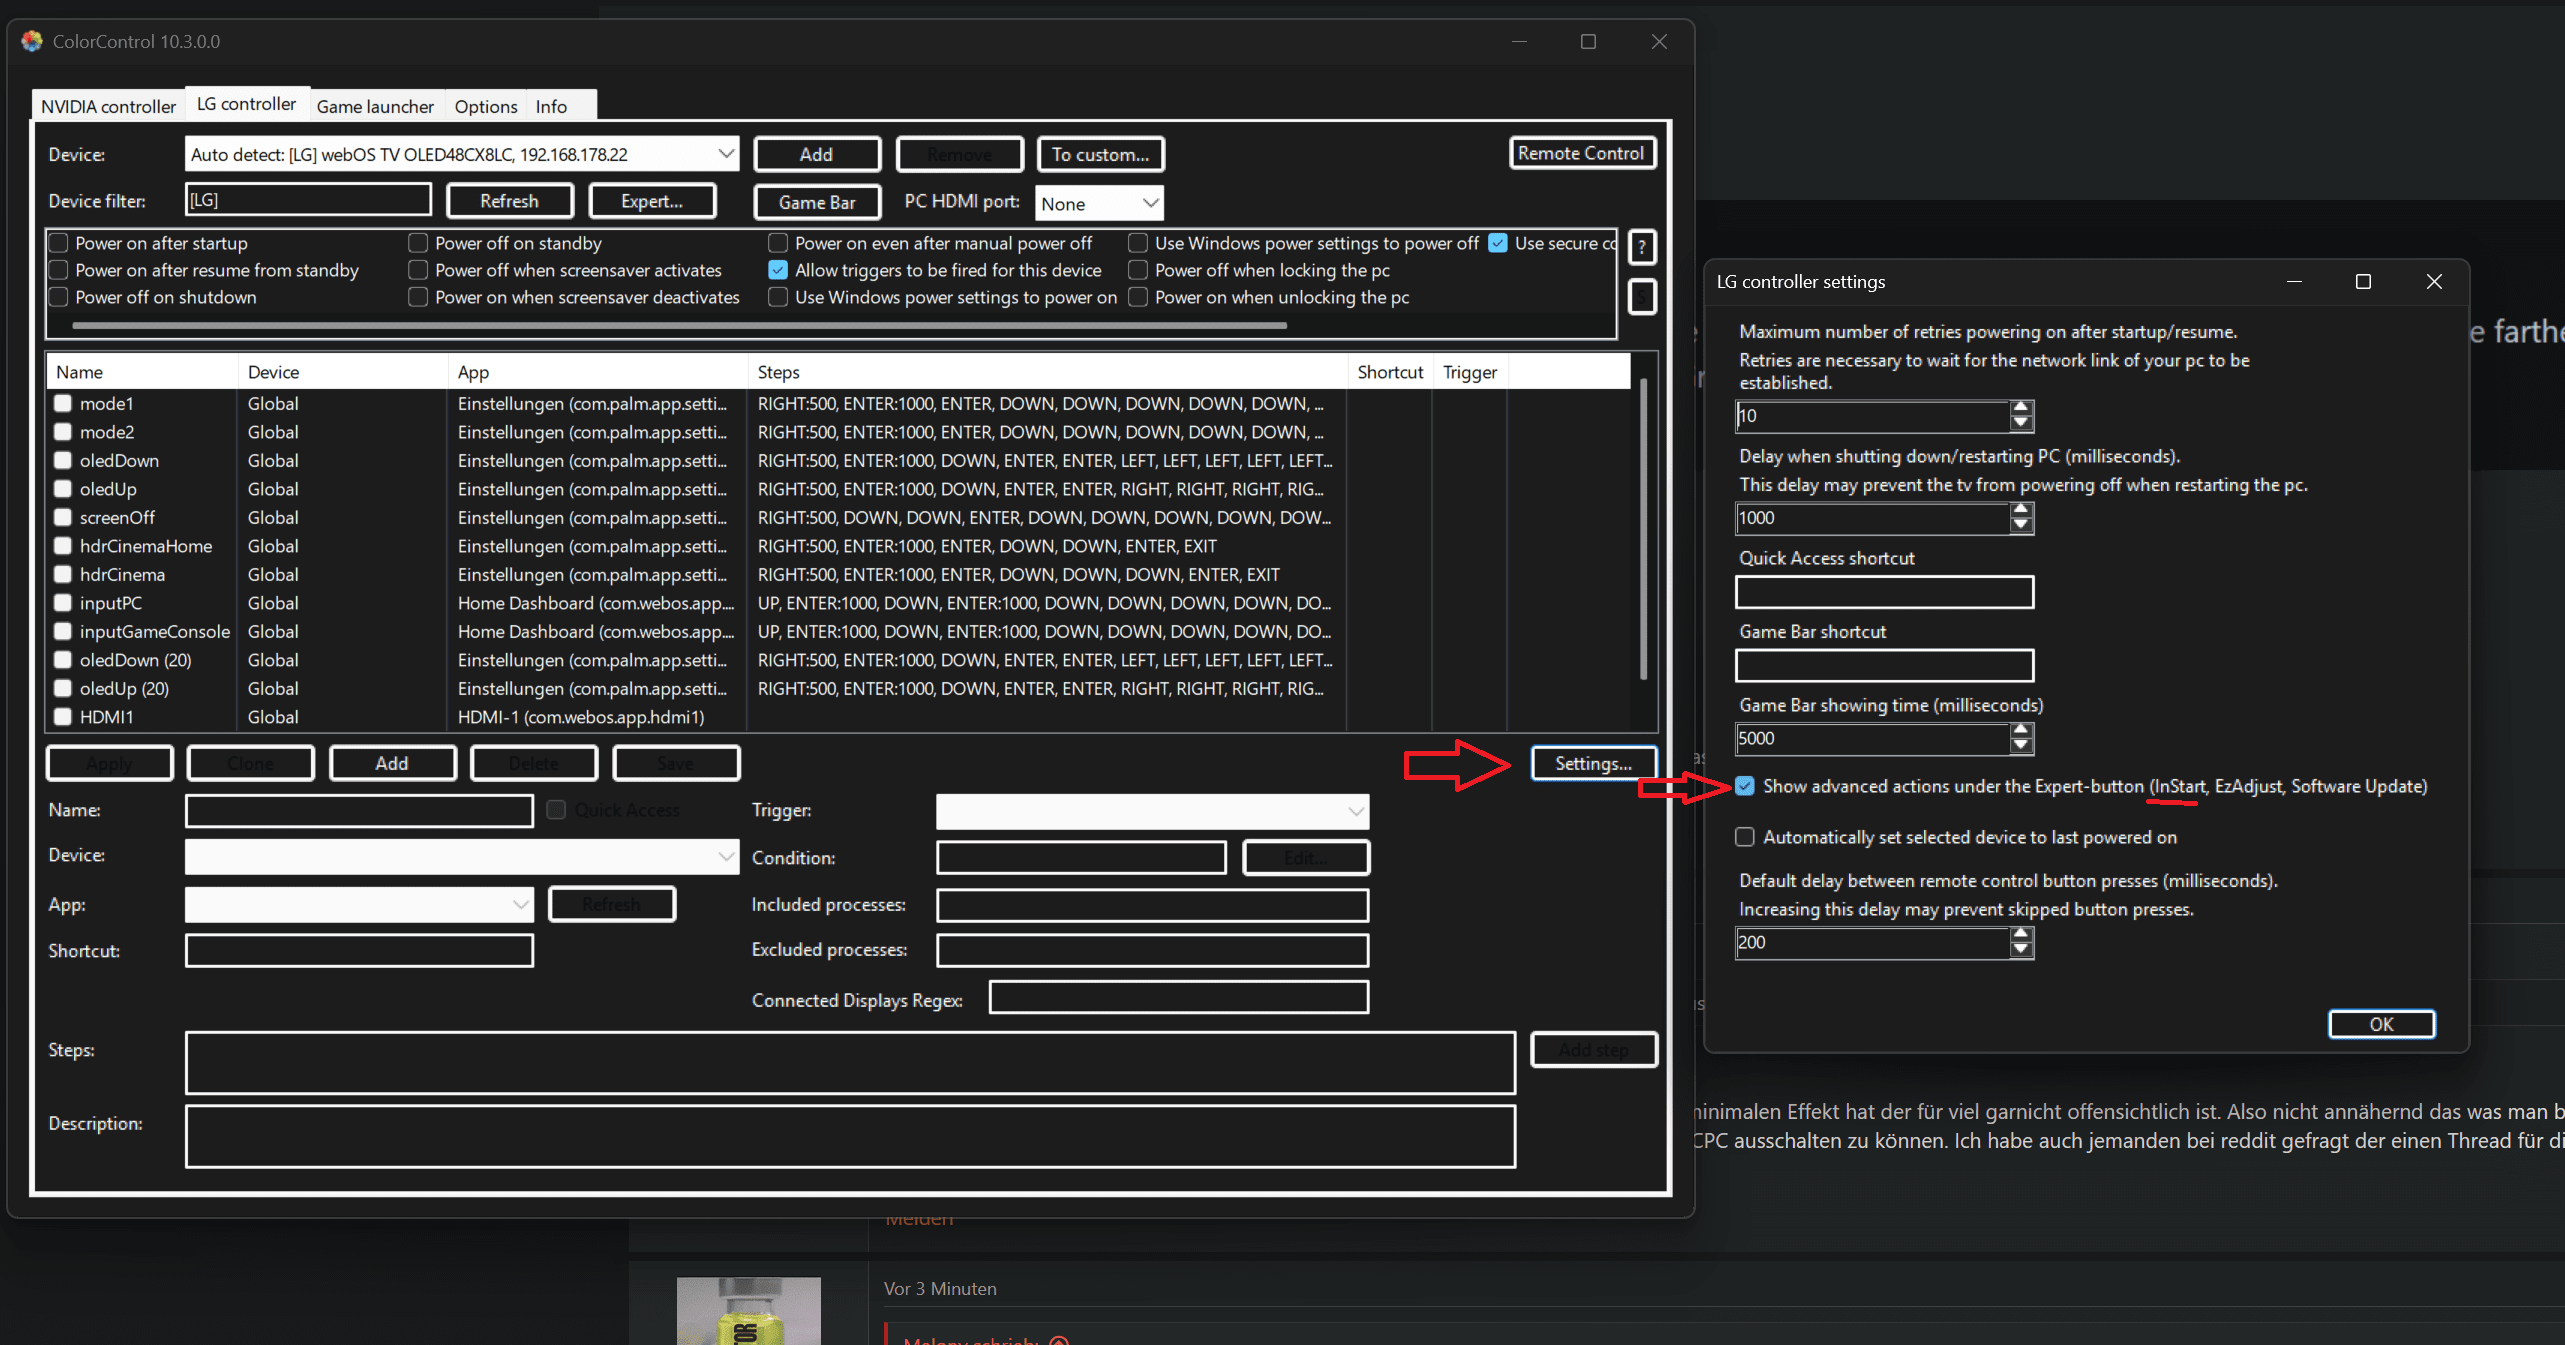The width and height of the screenshot is (2565, 1345).
Task: Decrease the shutdown delay spinner value
Action: click(x=2021, y=525)
